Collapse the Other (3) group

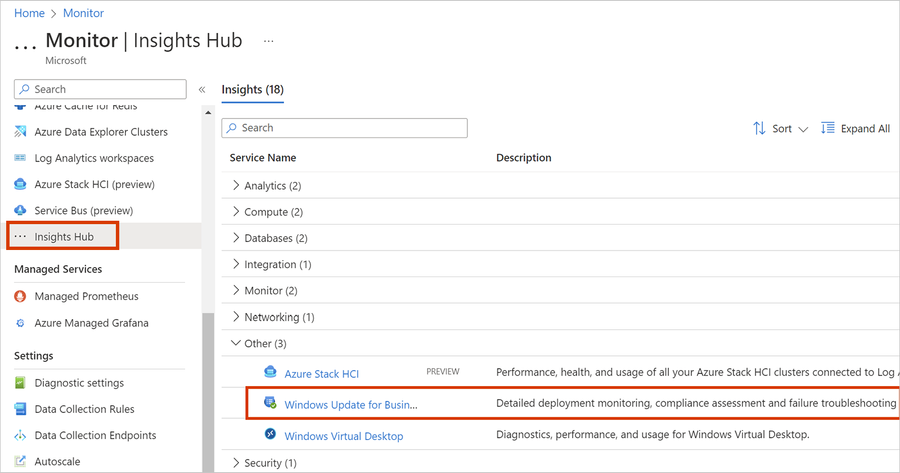click(x=235, y=343)
